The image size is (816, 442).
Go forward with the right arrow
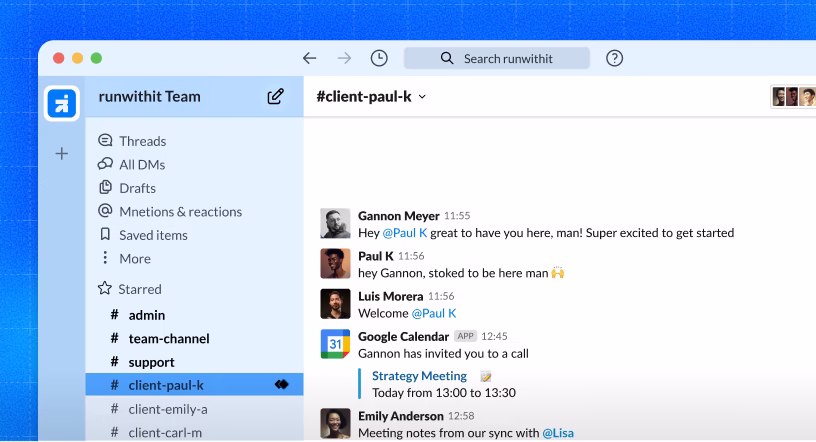click(345, 58)
